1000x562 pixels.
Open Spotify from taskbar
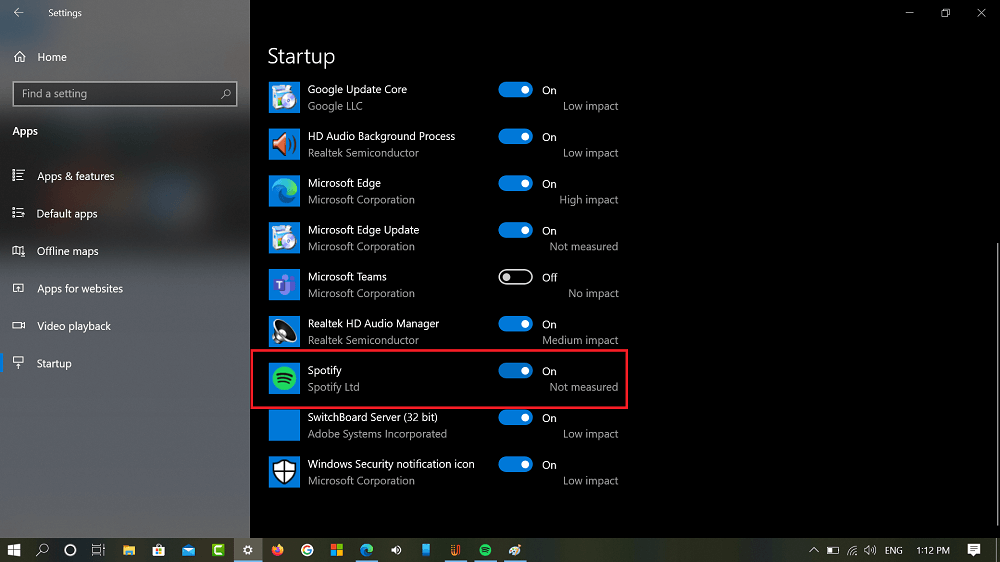485,550
